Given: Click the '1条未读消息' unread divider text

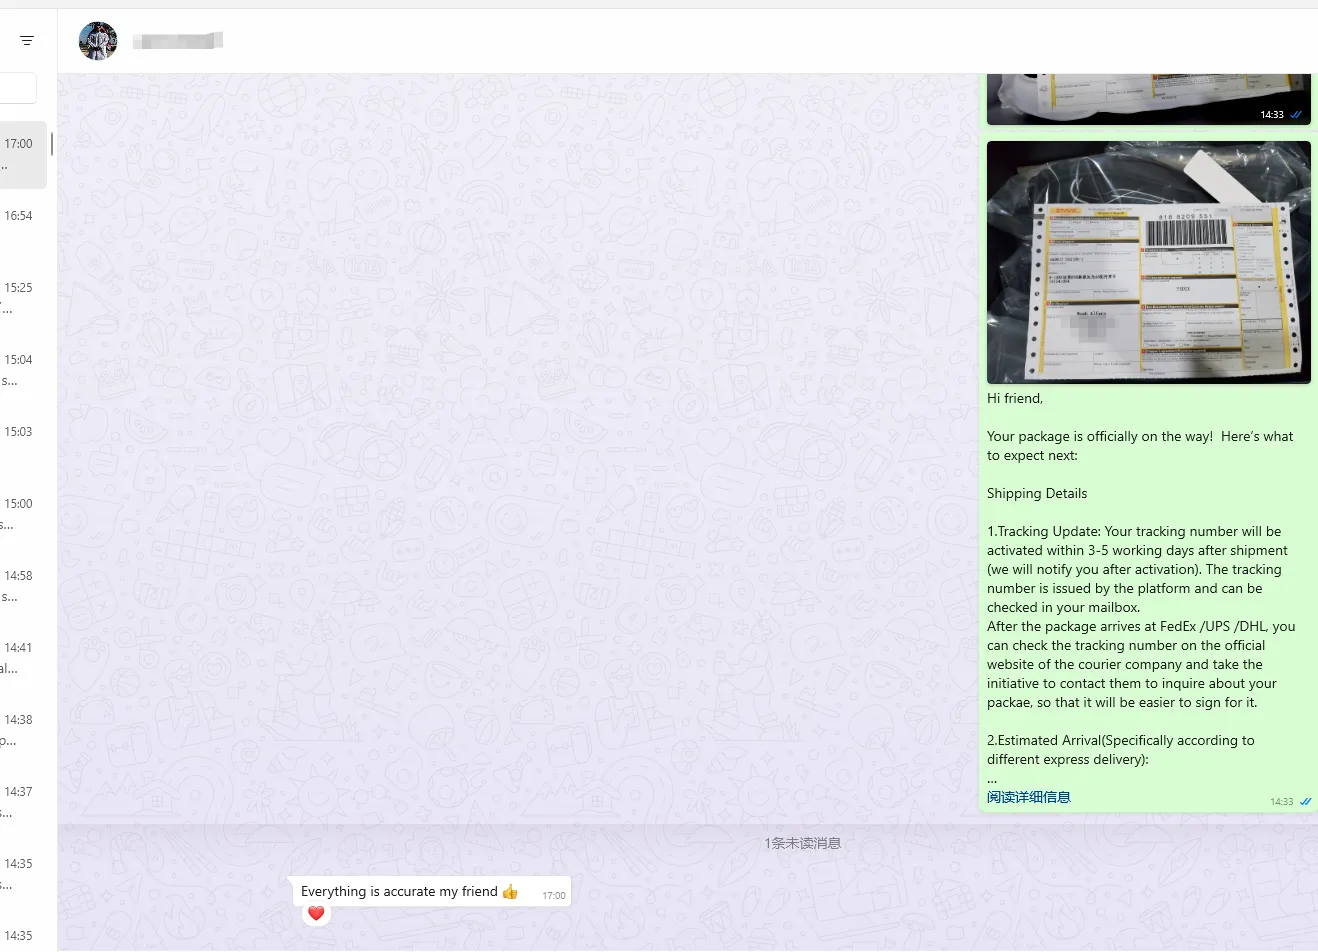Looking at the screenshot, I should coord(802,843).
